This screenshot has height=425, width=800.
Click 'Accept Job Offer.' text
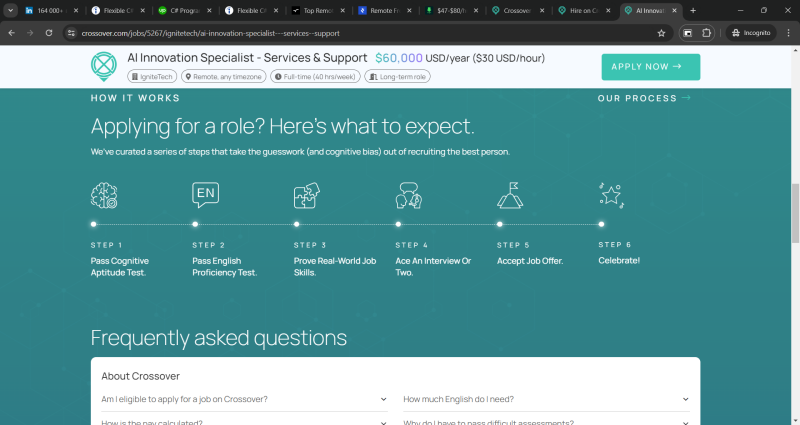[x=530, y=261]
